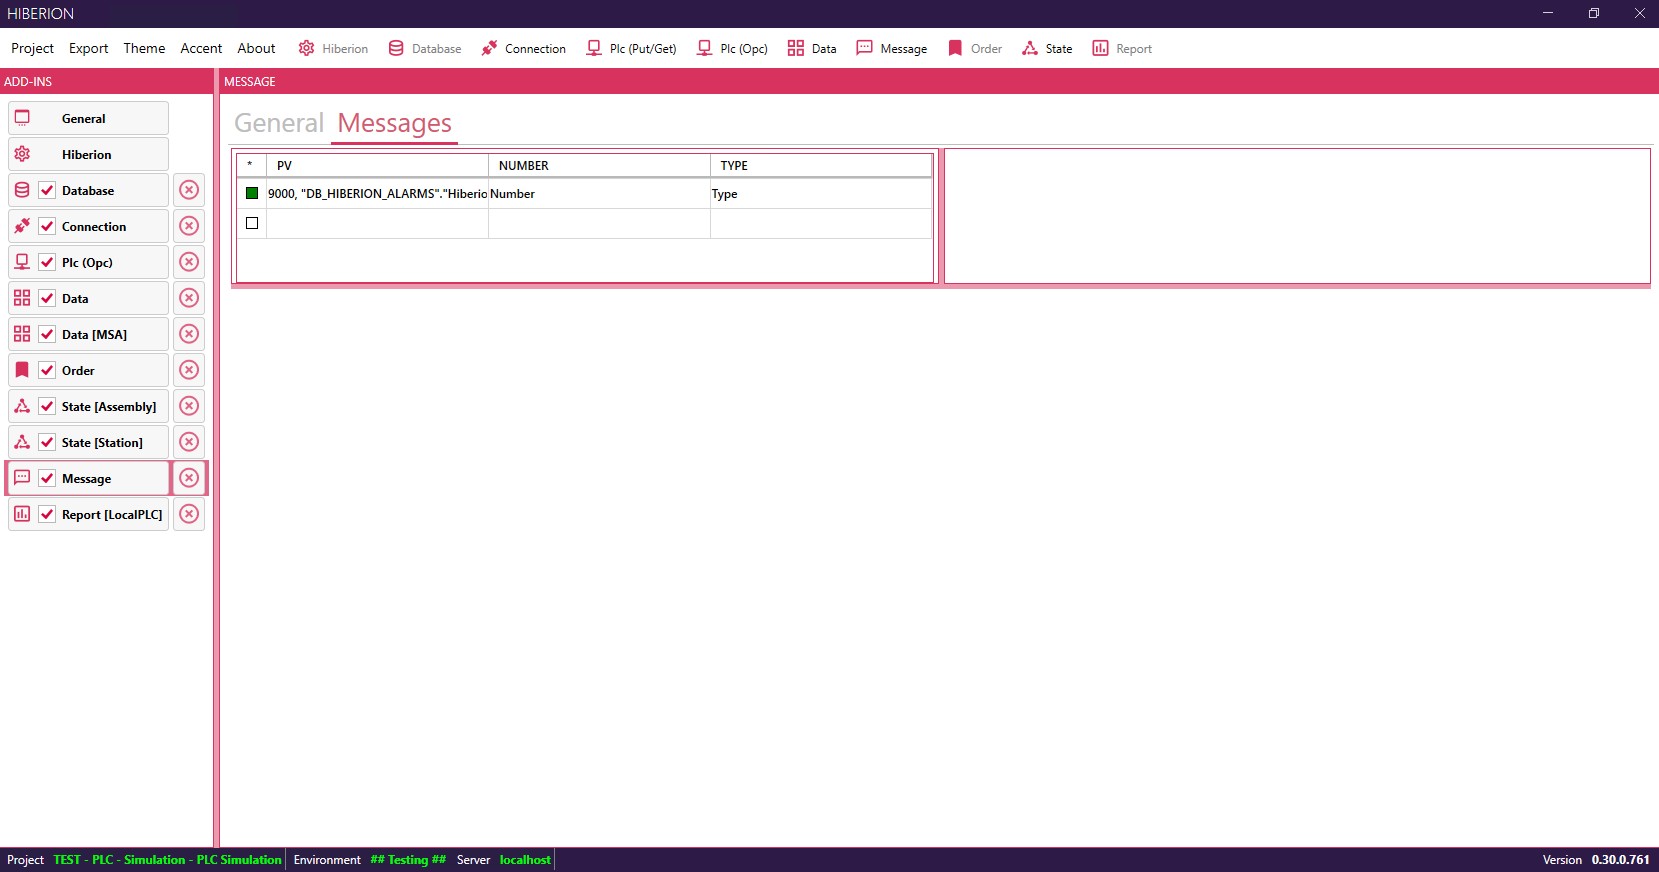Viewport: 1659px width, 872px height.
Task: Click the '## Testing ##' environment value
Action: pyautogui.click(x=408, y=860)
